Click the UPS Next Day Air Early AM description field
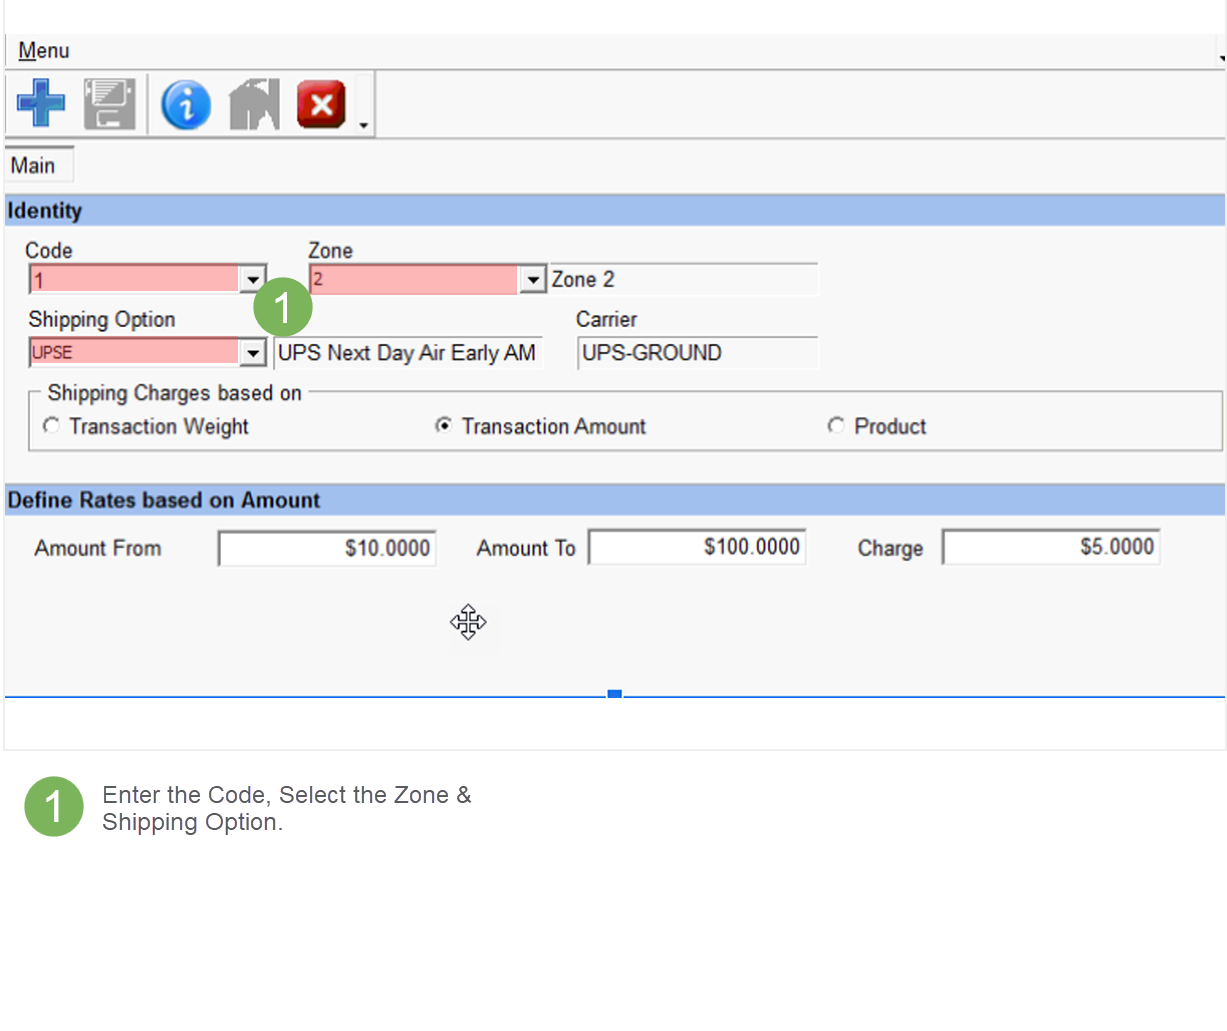 (x=408, y=353)
